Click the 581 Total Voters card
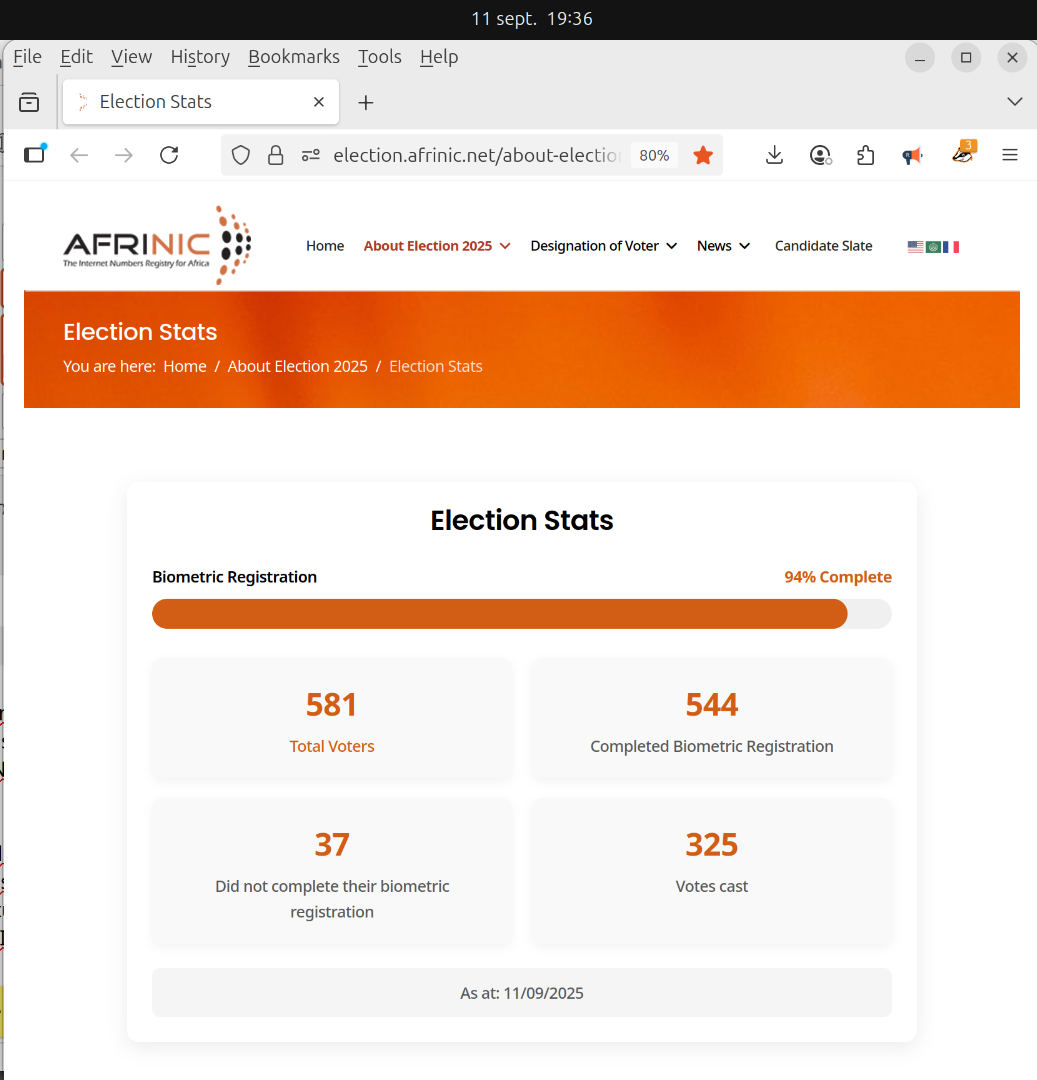 tap(332, 720)
